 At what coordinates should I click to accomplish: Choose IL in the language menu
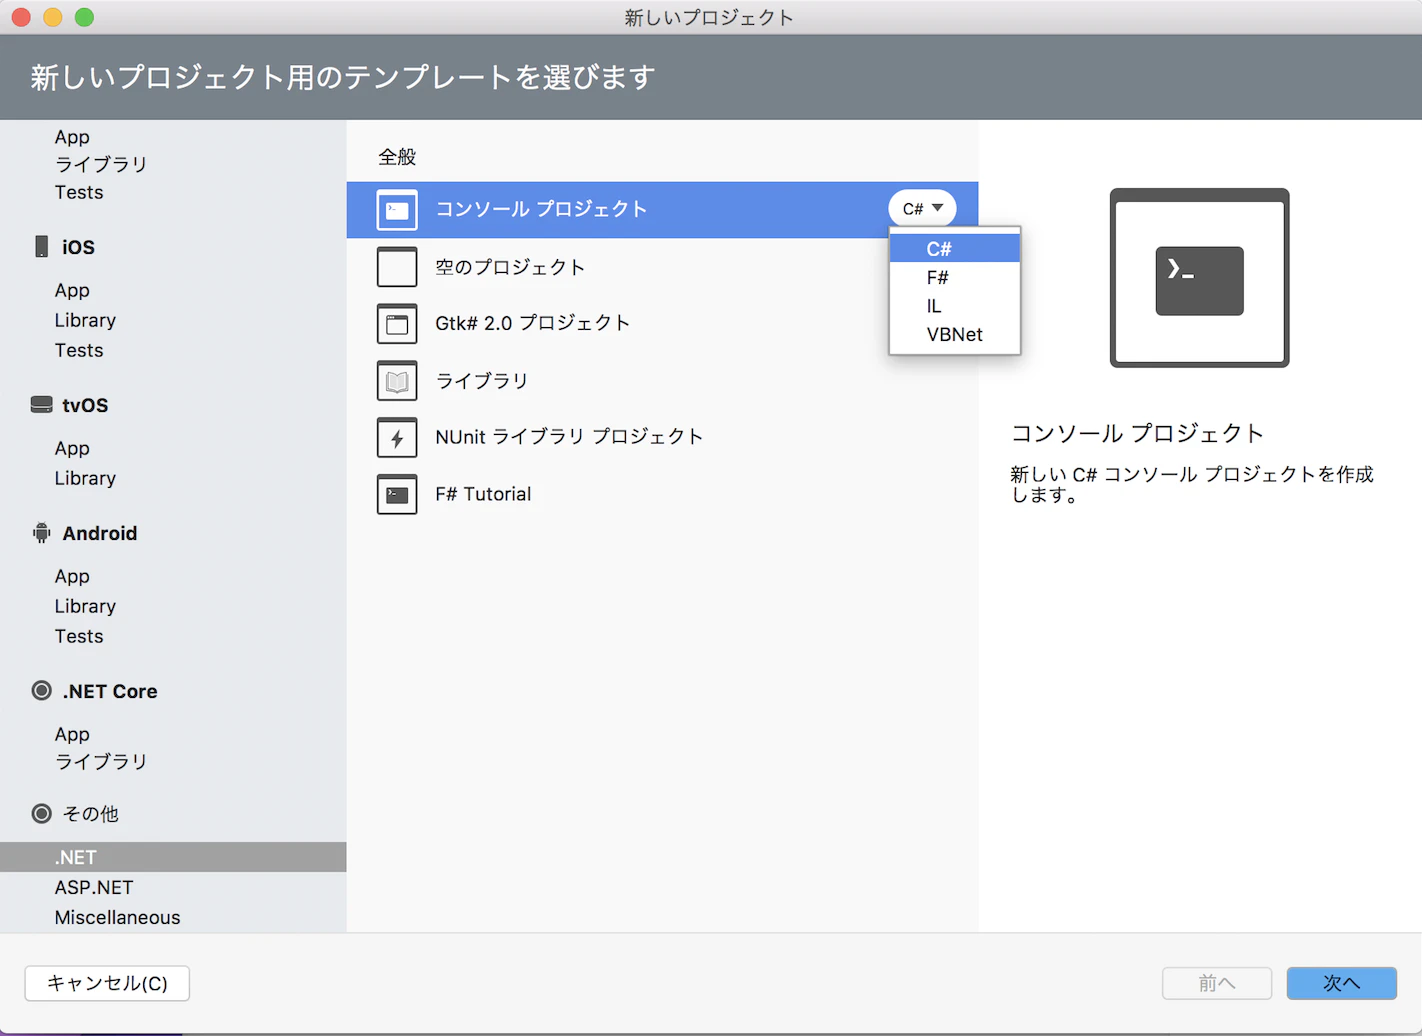click(955, 306)
